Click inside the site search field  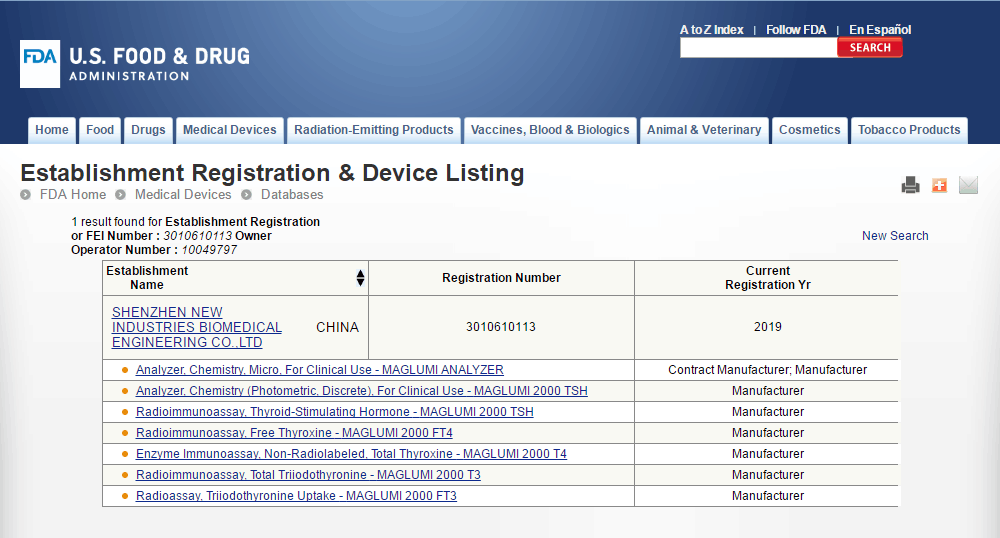point(758,48)
